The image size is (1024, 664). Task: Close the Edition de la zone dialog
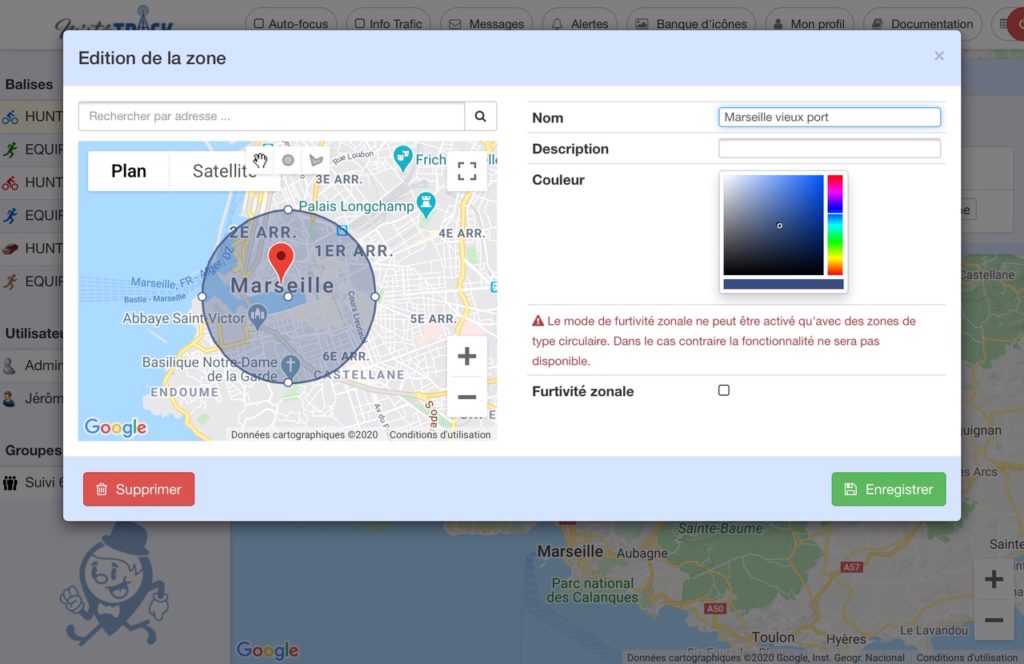[x=939, y=56]
